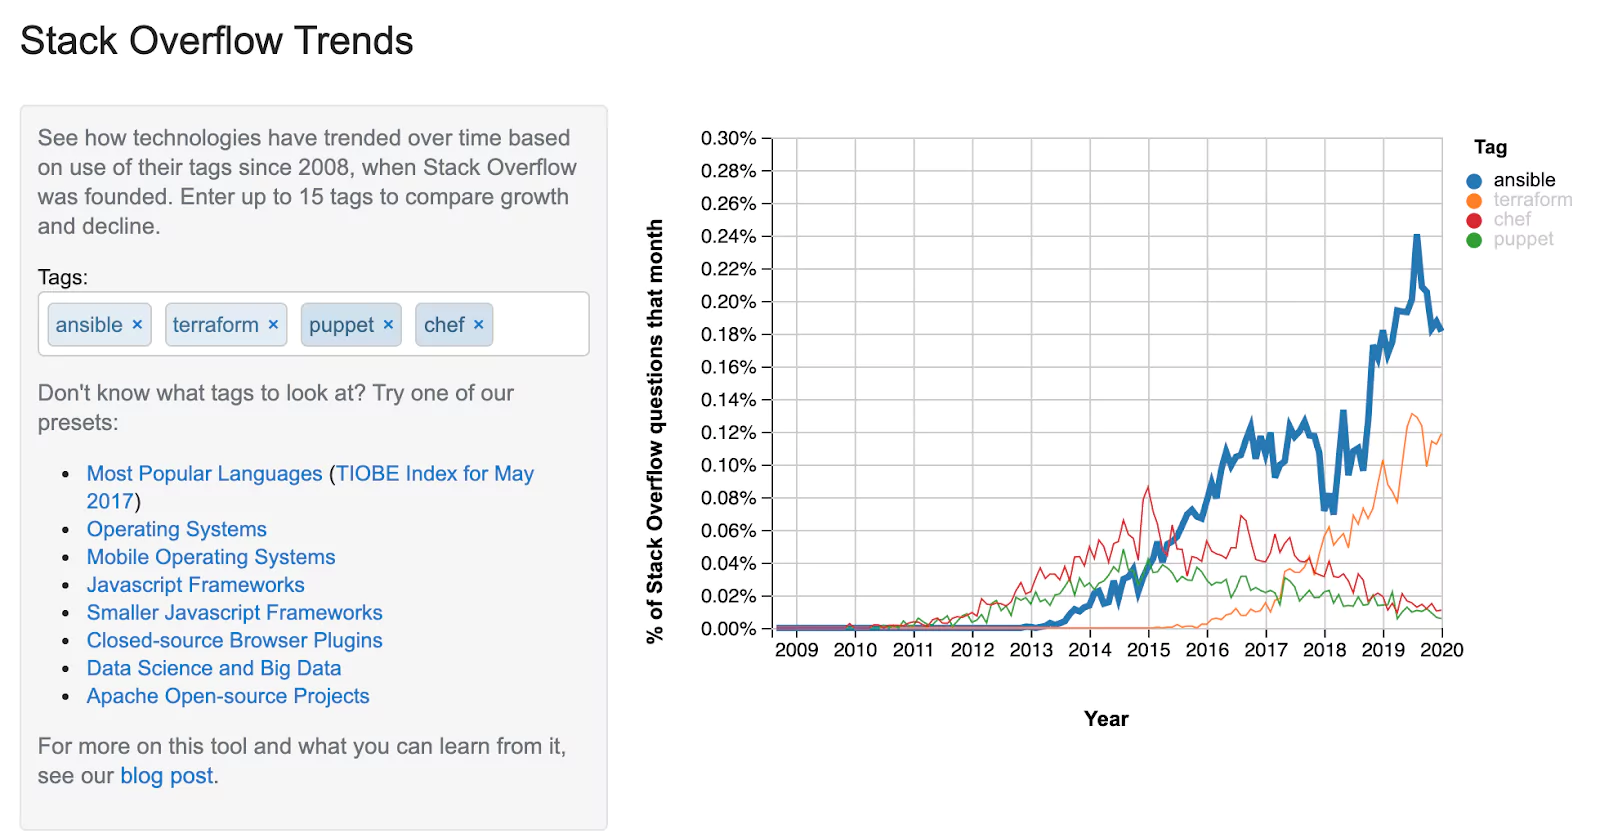The height and width of the screenshot is (834, 1600).
Task: Click the 2015 x-axis year label
Action: point(1148,650)
